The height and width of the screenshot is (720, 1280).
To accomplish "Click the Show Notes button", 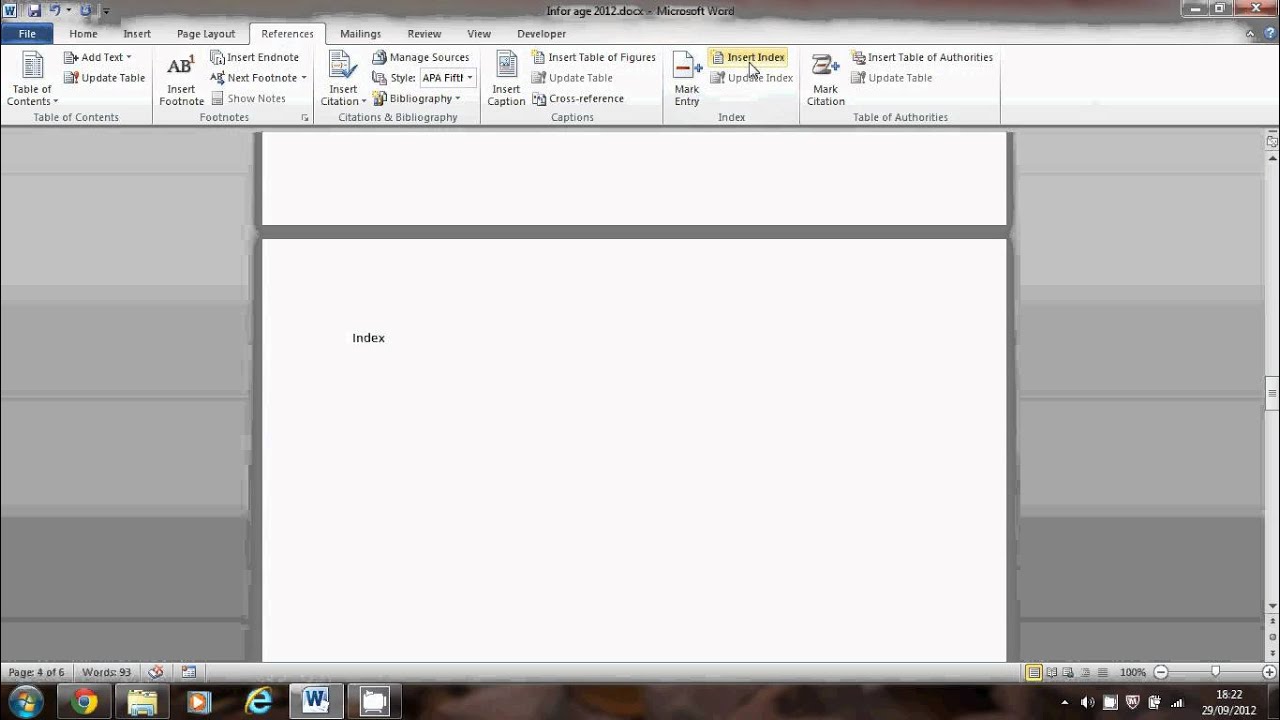I will coord(248,98).
